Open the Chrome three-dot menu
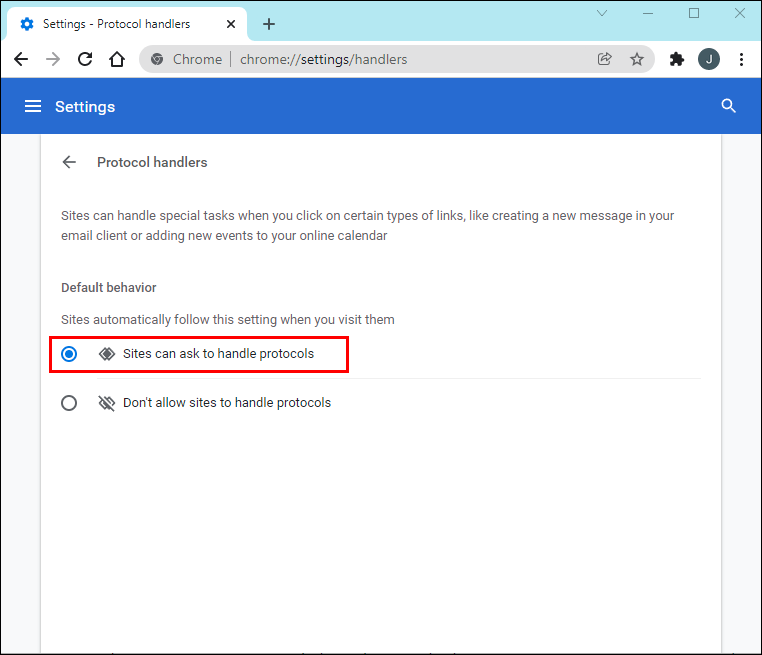The height and width of the screenshot is (655, 762). [x=741, y=59]
